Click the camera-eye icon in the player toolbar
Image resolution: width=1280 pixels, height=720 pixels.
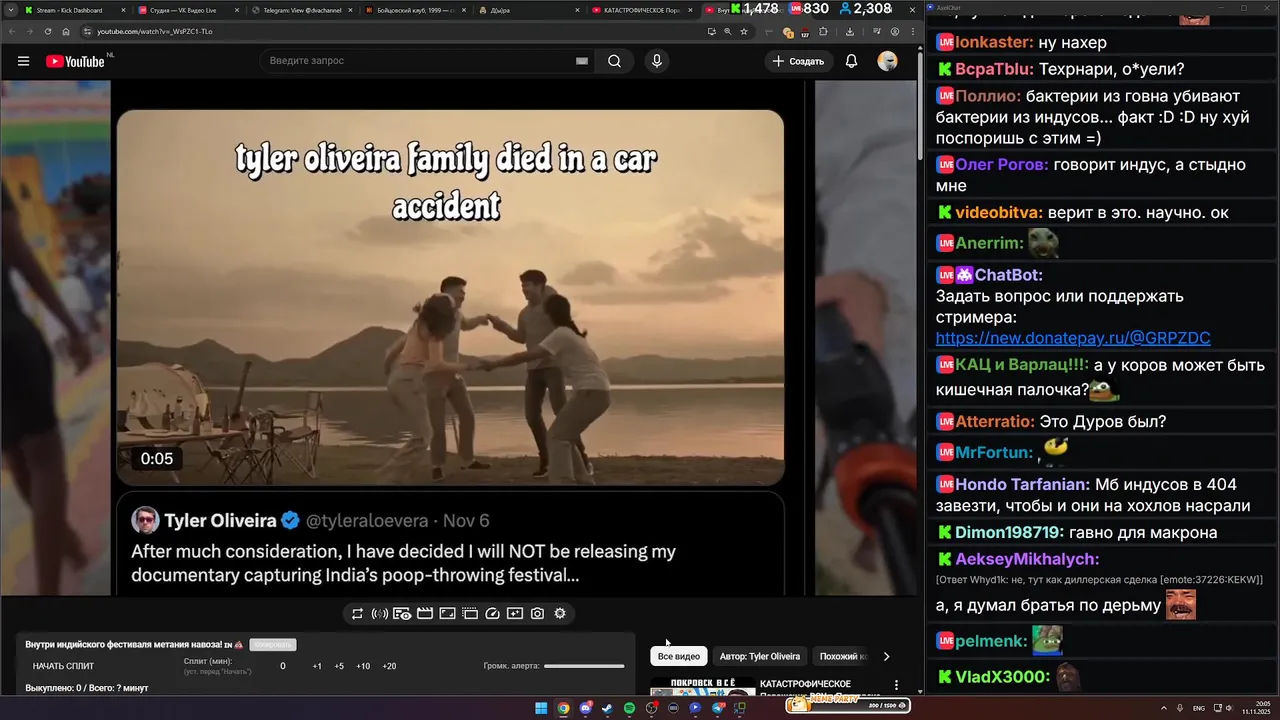pos(402,614)
